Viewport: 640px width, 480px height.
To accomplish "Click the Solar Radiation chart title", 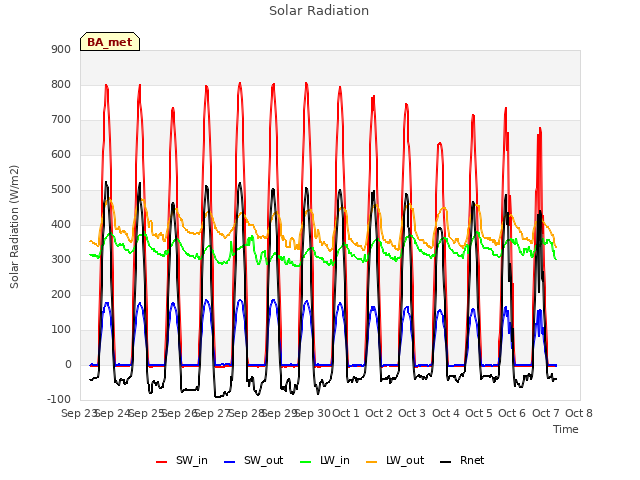I will pos(319,11).
